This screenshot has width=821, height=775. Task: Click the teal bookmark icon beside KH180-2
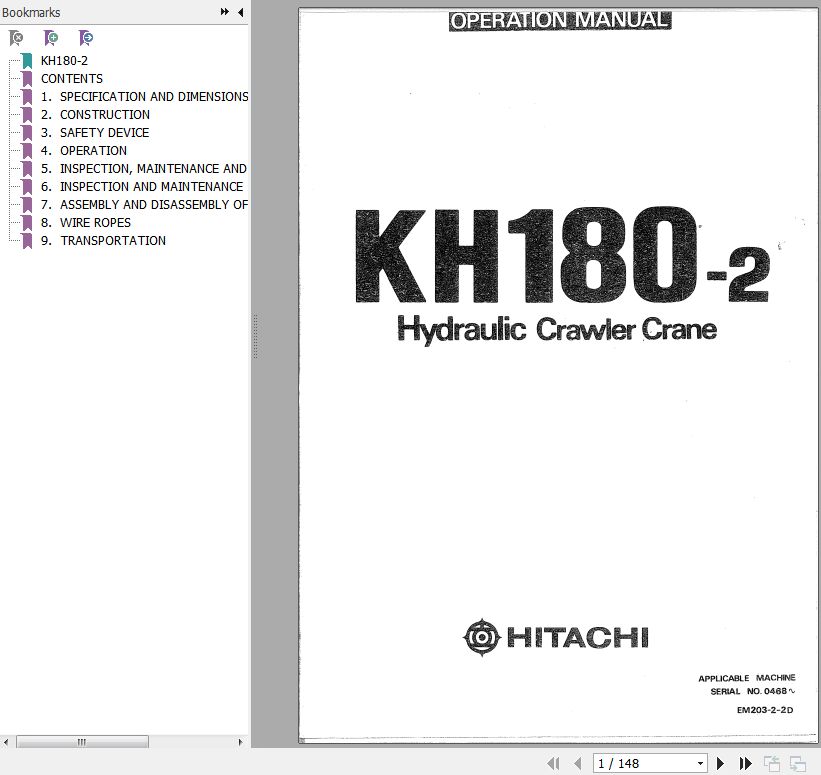tap(27, 61)
